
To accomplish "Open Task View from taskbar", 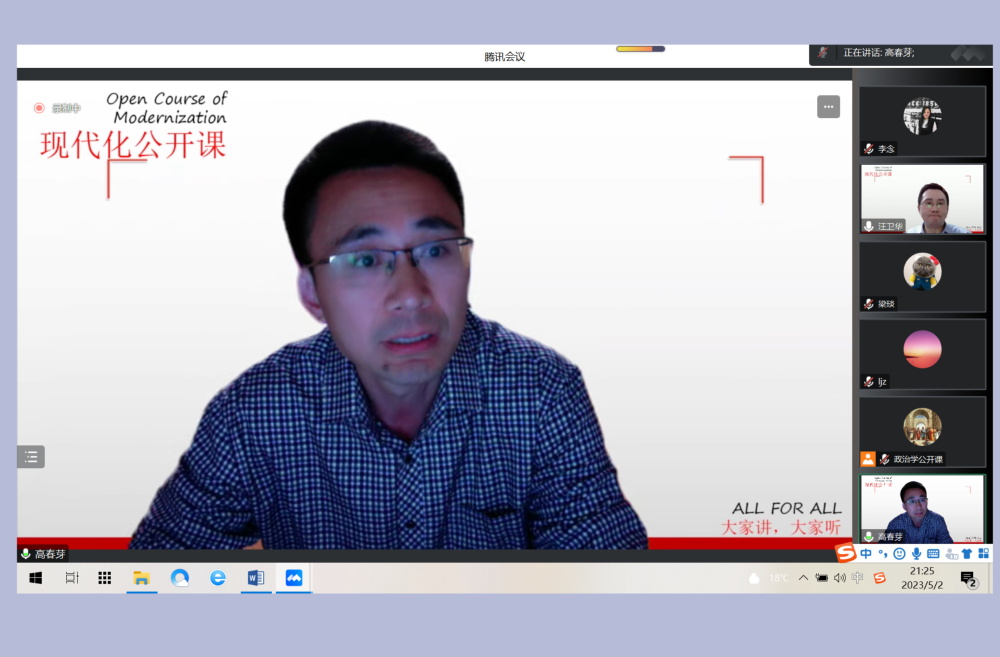I will tap(72, 578).
